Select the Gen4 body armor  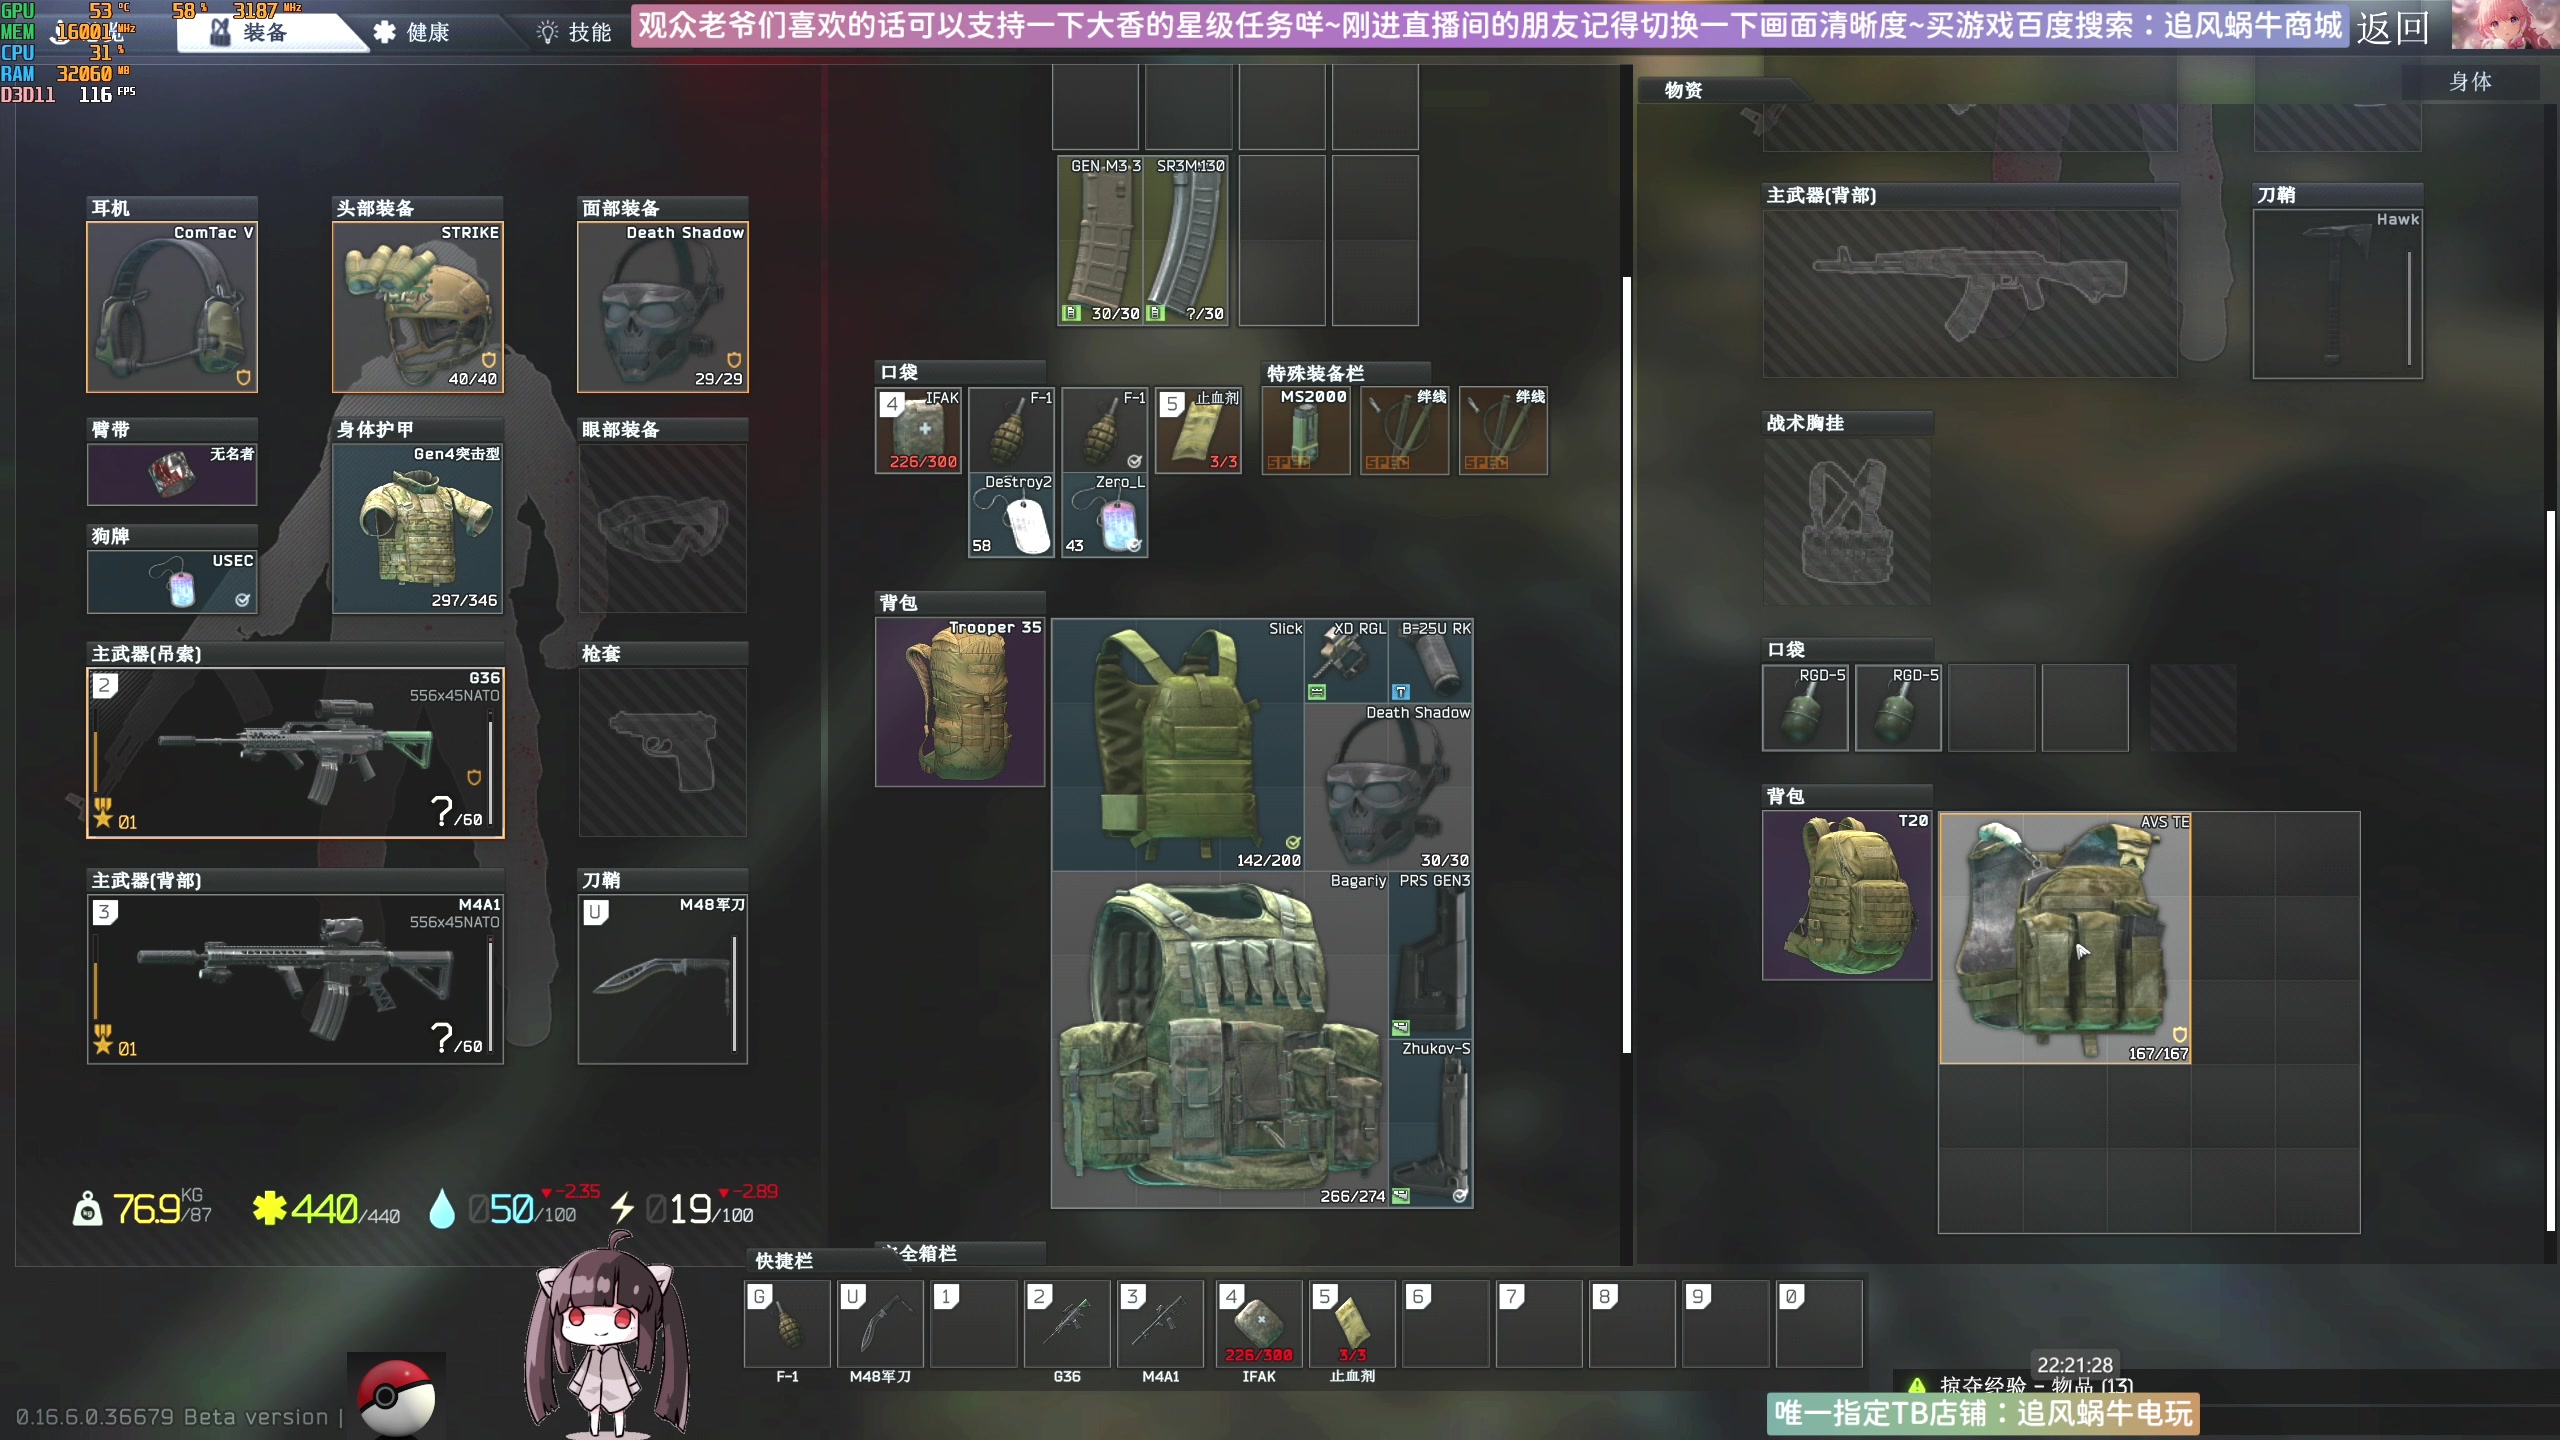tap(417, 528)
